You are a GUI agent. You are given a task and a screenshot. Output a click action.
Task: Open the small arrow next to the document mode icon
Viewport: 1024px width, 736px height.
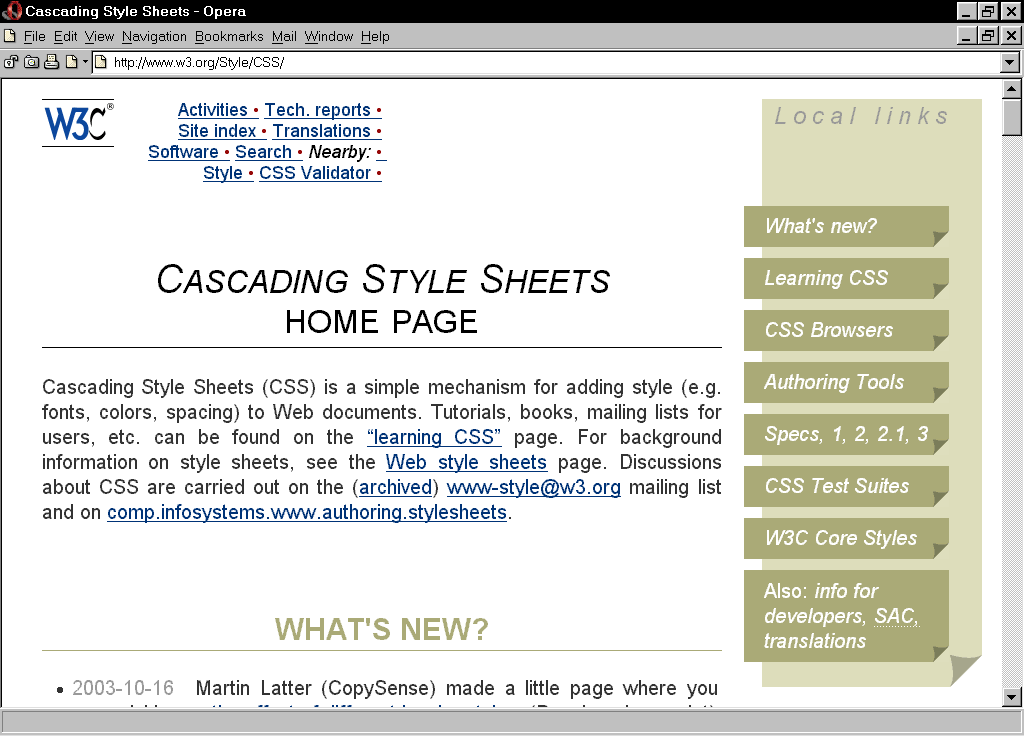coord(85,63)
